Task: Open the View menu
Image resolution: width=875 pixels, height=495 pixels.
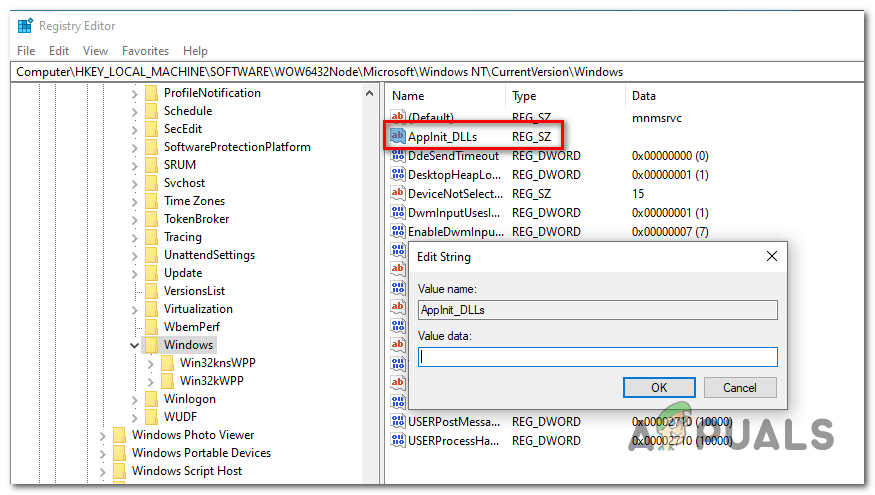Action: click(x=95, y=51)
